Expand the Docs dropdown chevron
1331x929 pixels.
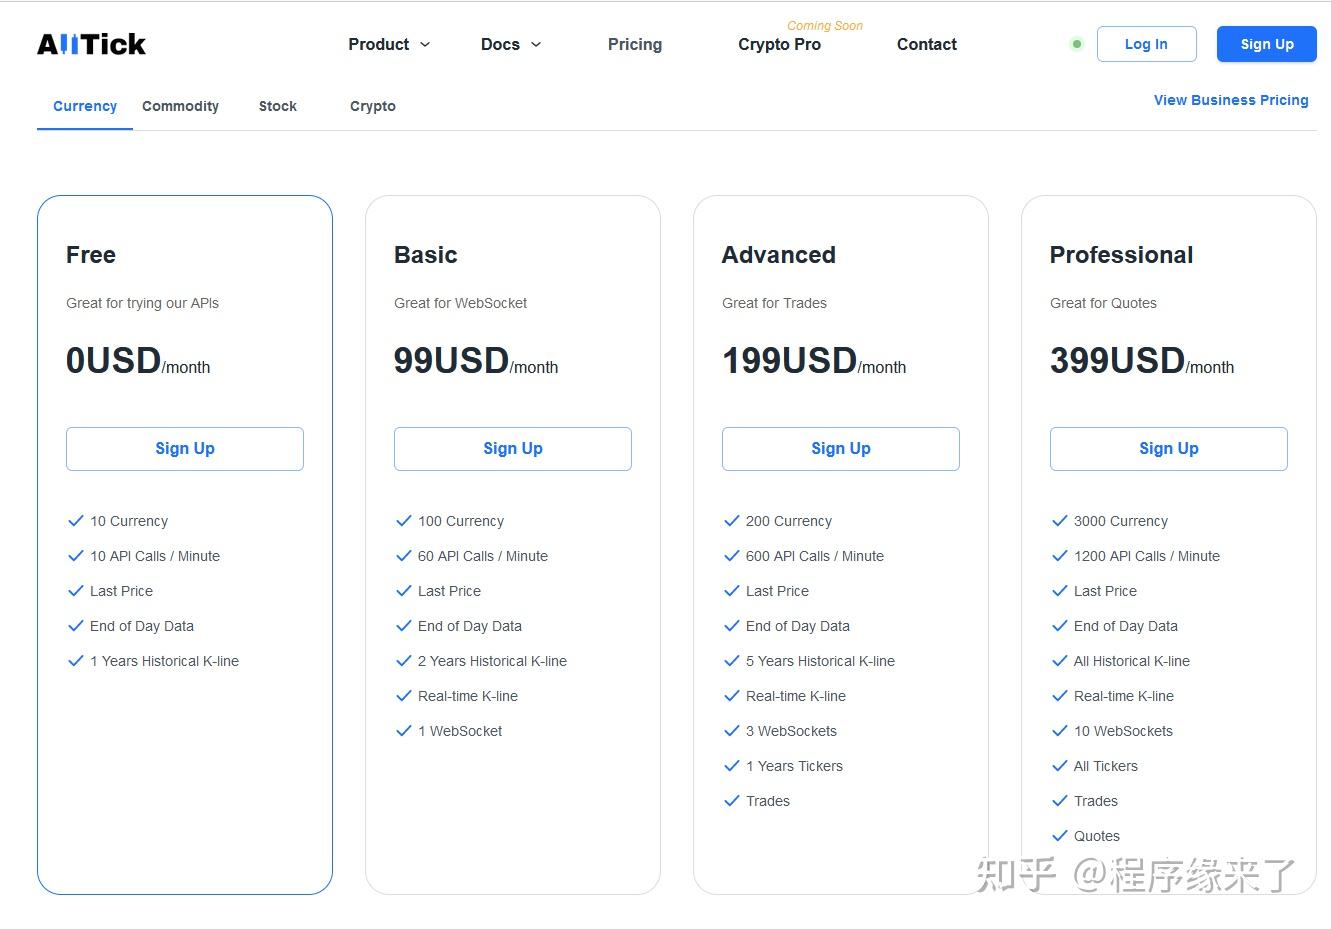click(536, 44)
